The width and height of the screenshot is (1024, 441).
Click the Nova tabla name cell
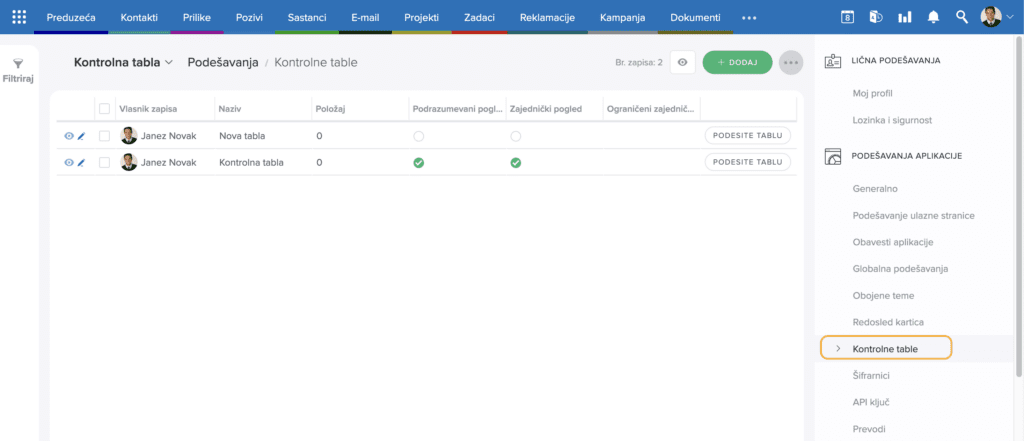pyautogui.click(x=242, y=136)
